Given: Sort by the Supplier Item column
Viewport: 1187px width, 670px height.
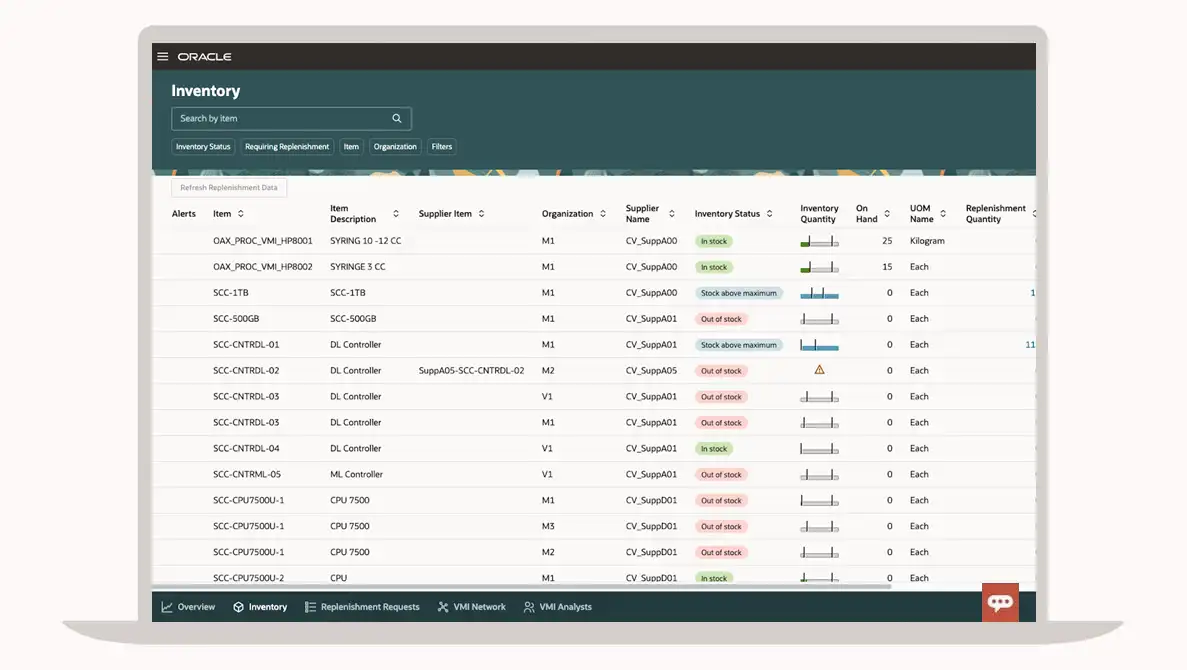Looking at the screenshot, I should point(481,214).
